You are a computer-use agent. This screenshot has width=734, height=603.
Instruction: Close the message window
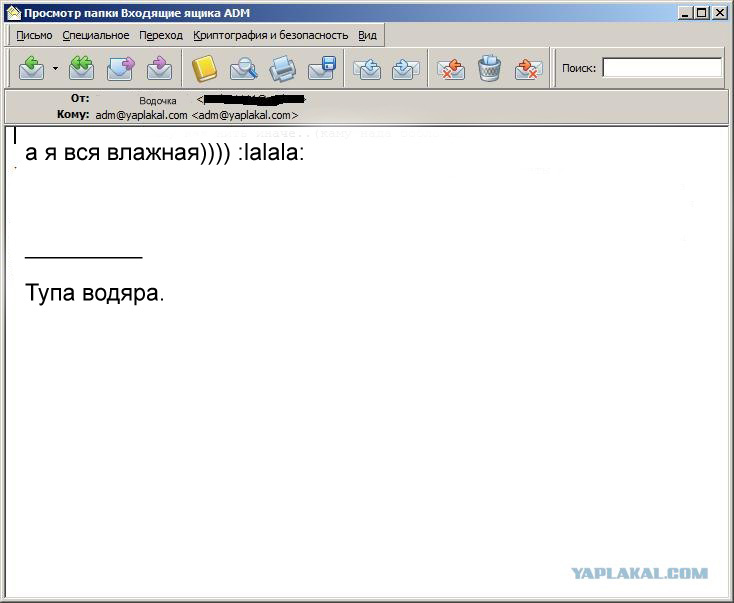tap(719, 13)
